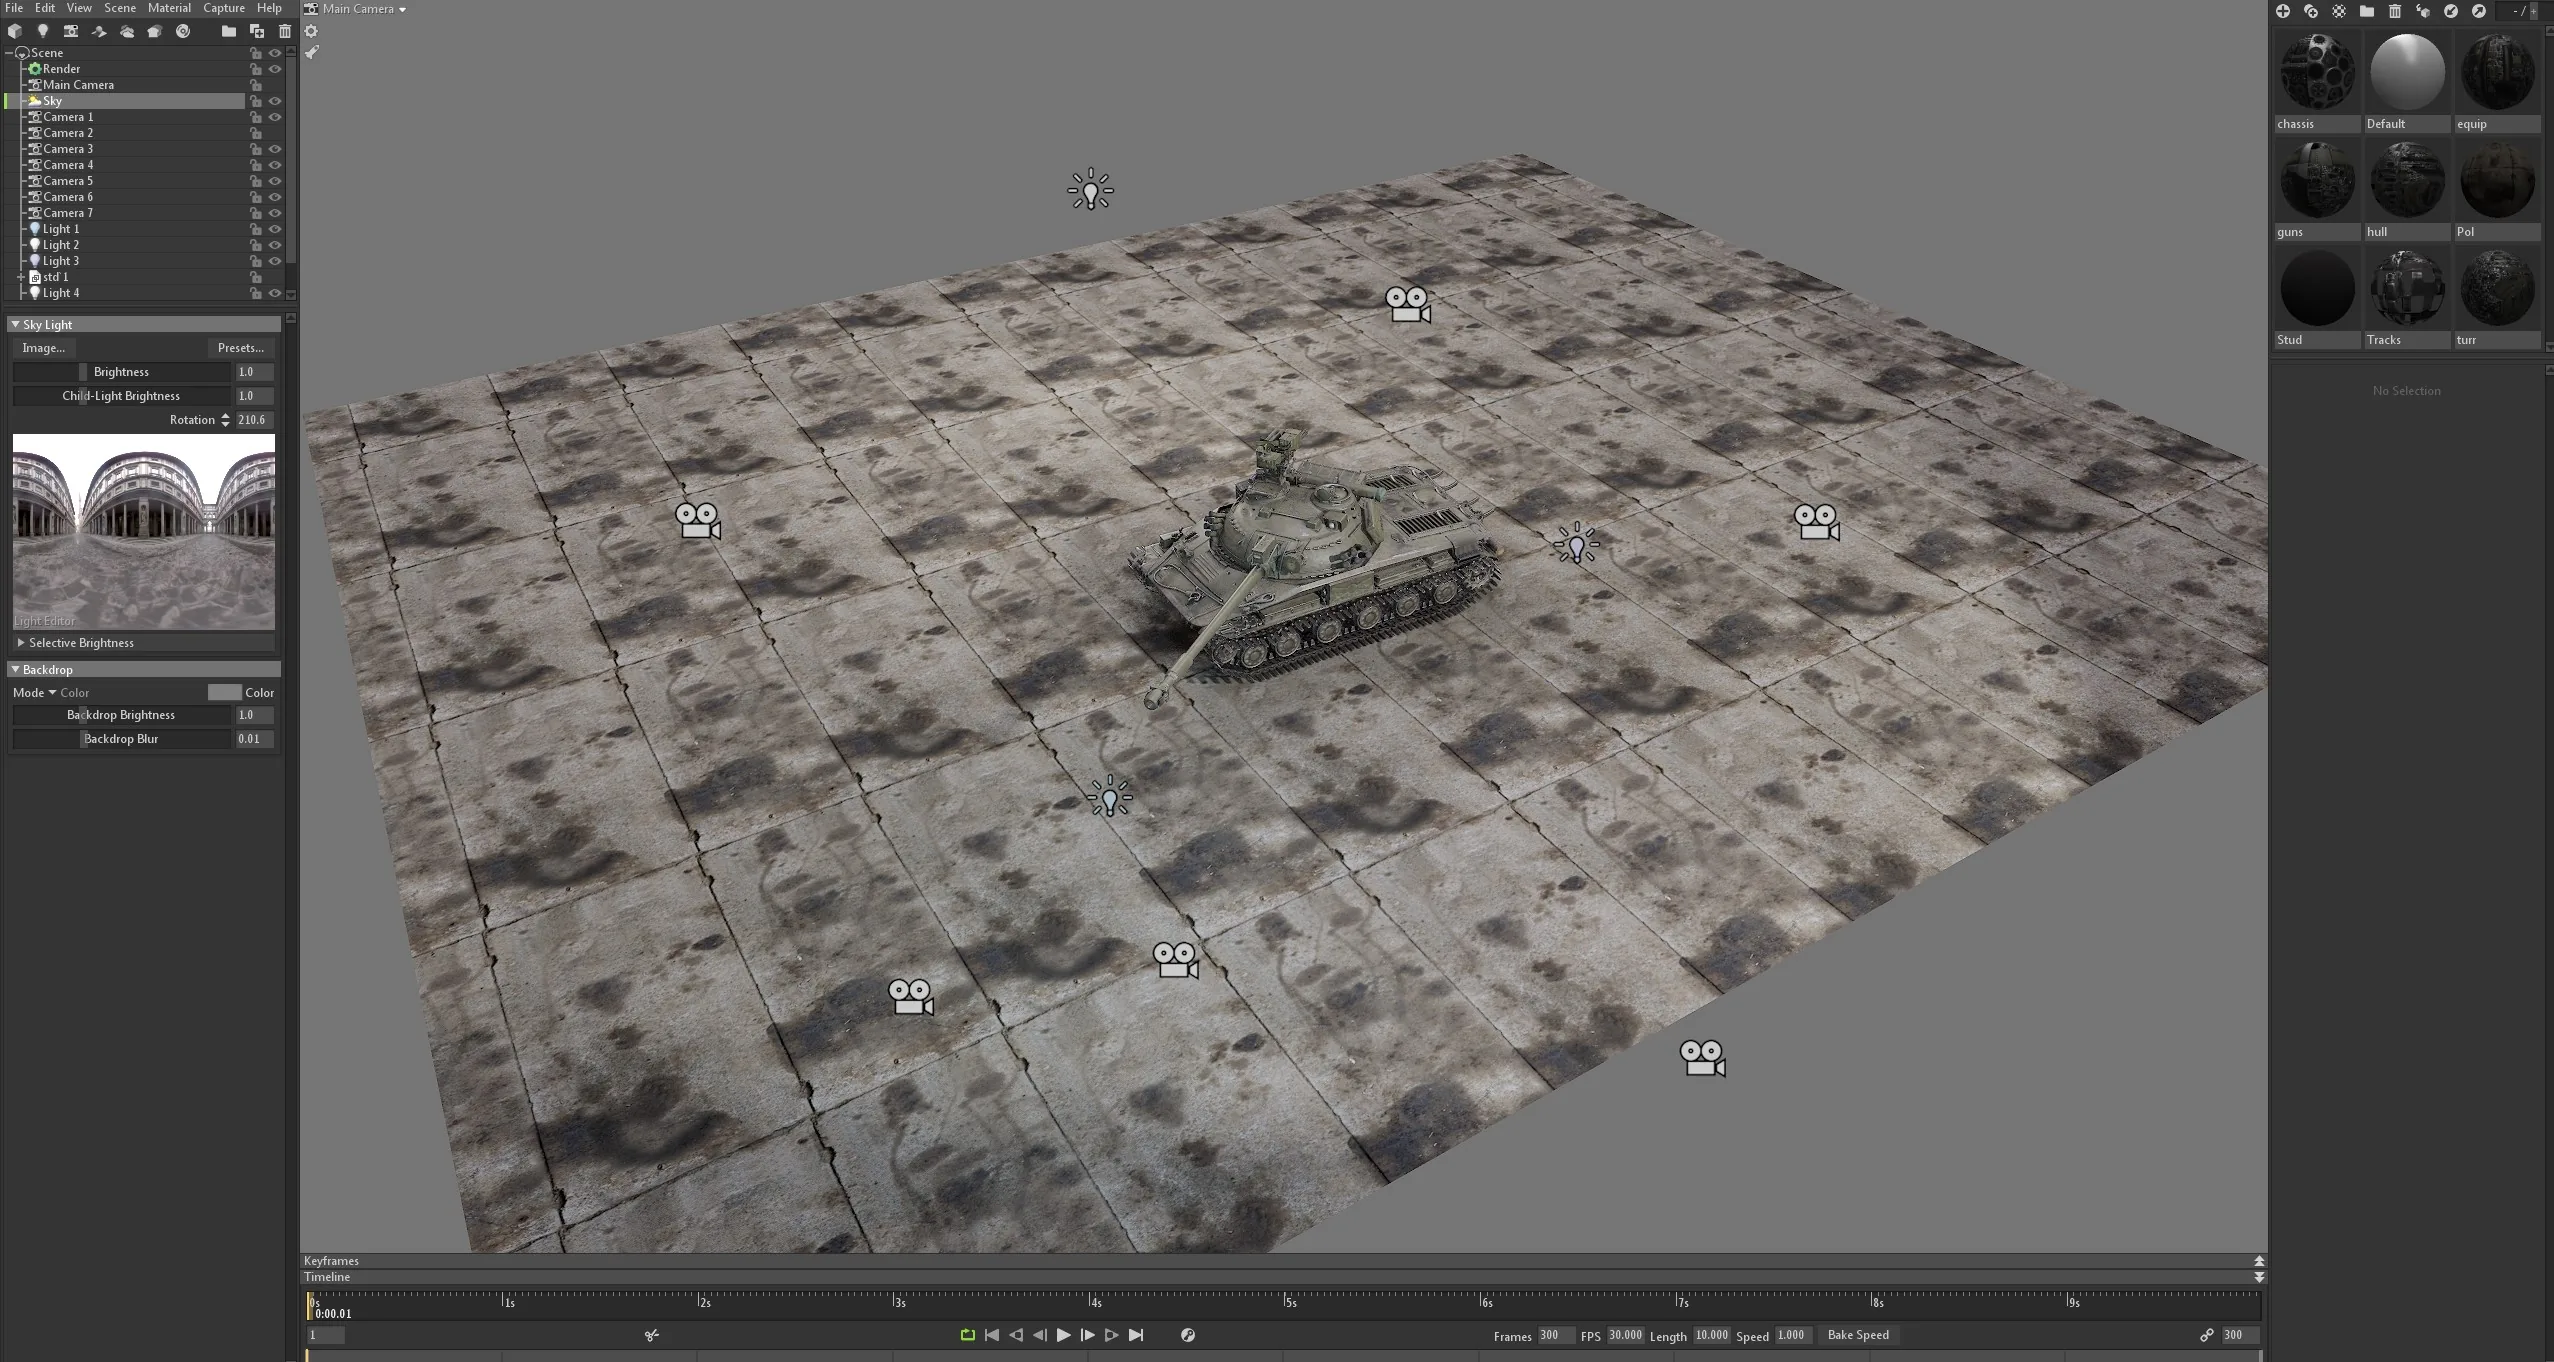This screenshot has height=1362, width=2554.
Task: Click the scissors icon in timeline
Action: tap(652, 1335)
